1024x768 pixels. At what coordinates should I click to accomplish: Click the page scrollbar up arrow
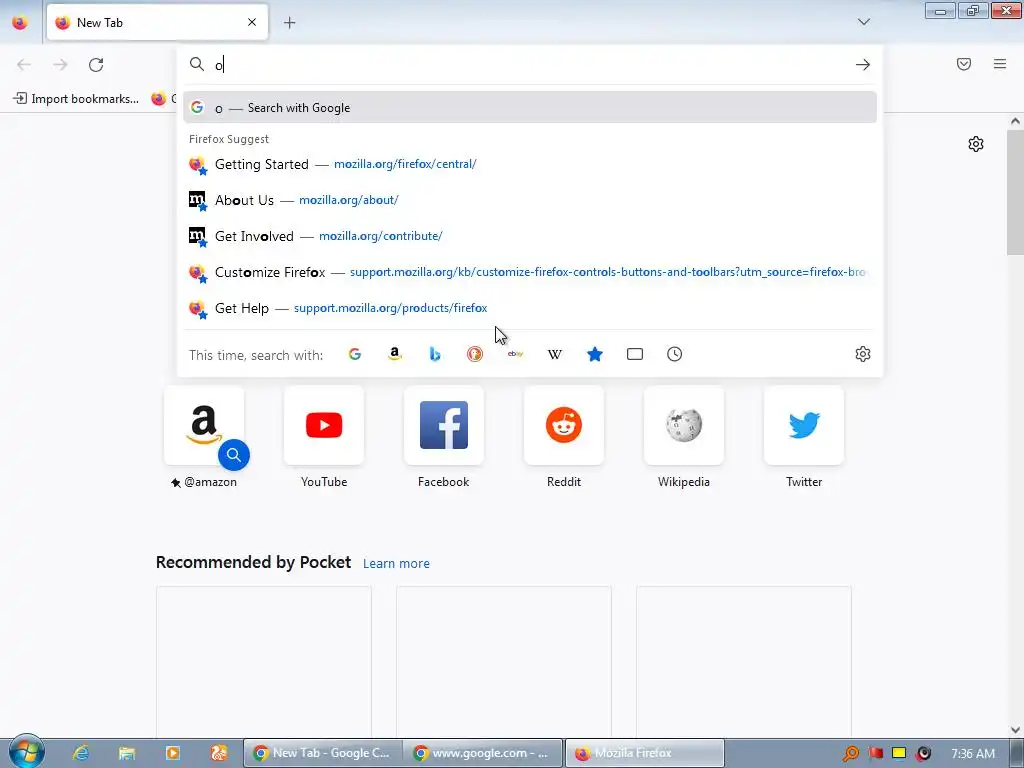[1015, 121]
